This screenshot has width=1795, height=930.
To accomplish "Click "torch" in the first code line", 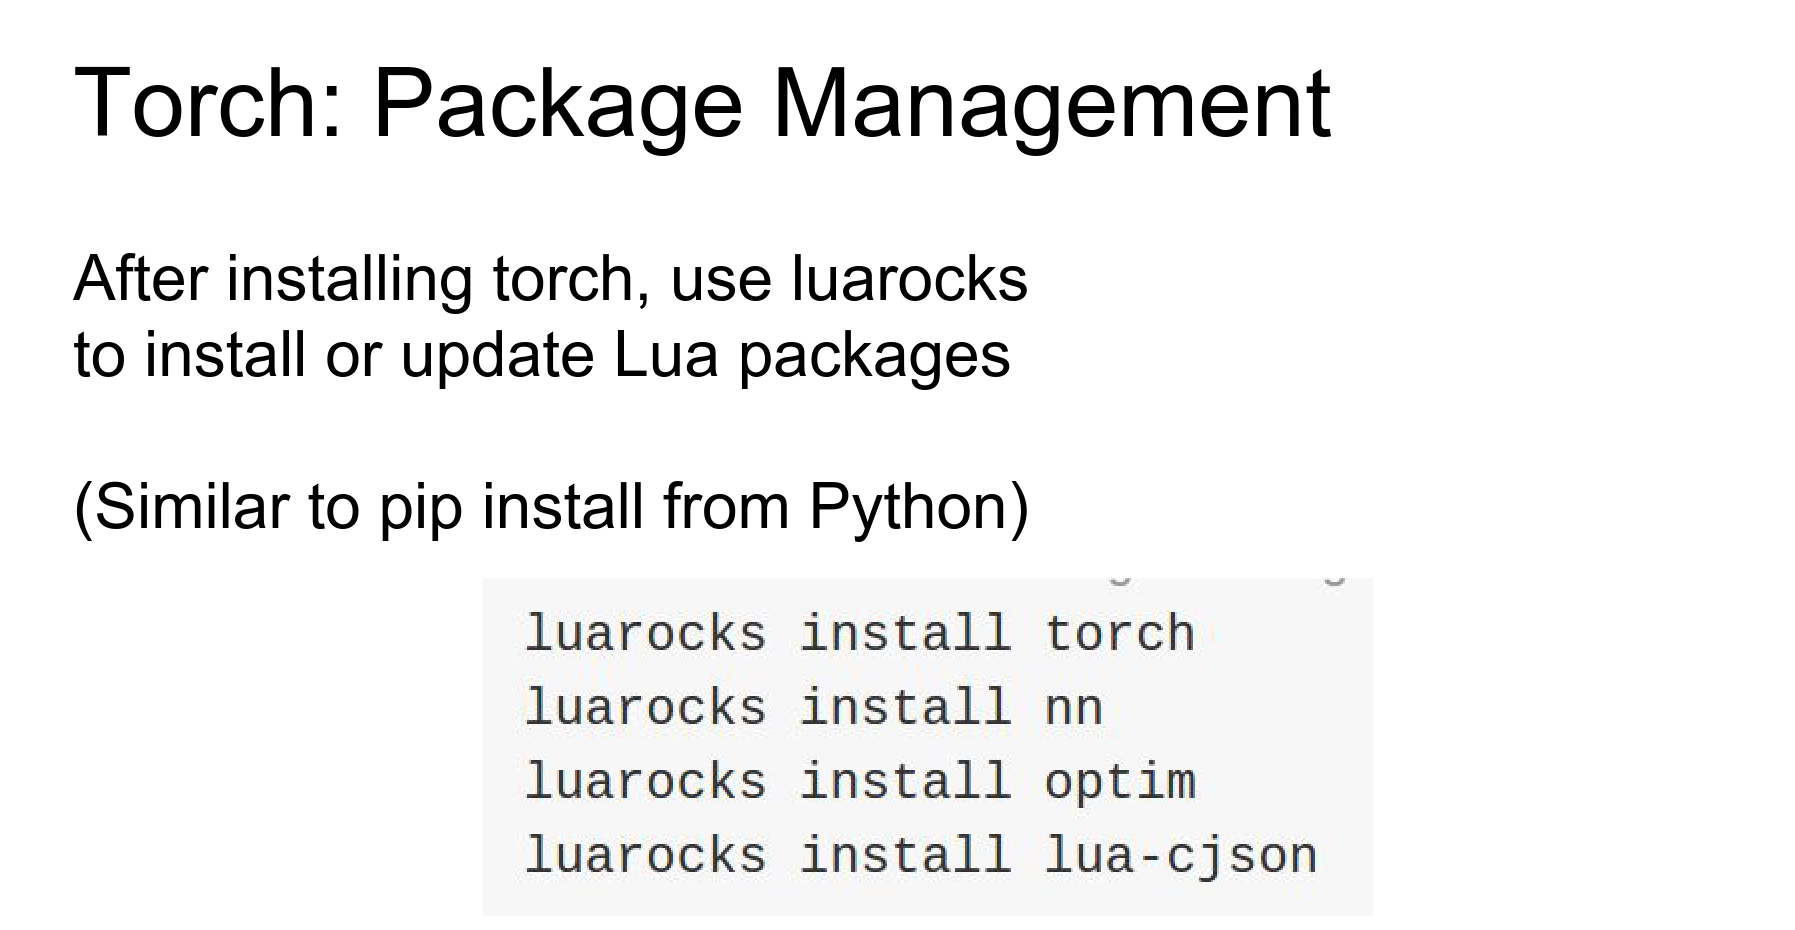I will (1119, 634).
